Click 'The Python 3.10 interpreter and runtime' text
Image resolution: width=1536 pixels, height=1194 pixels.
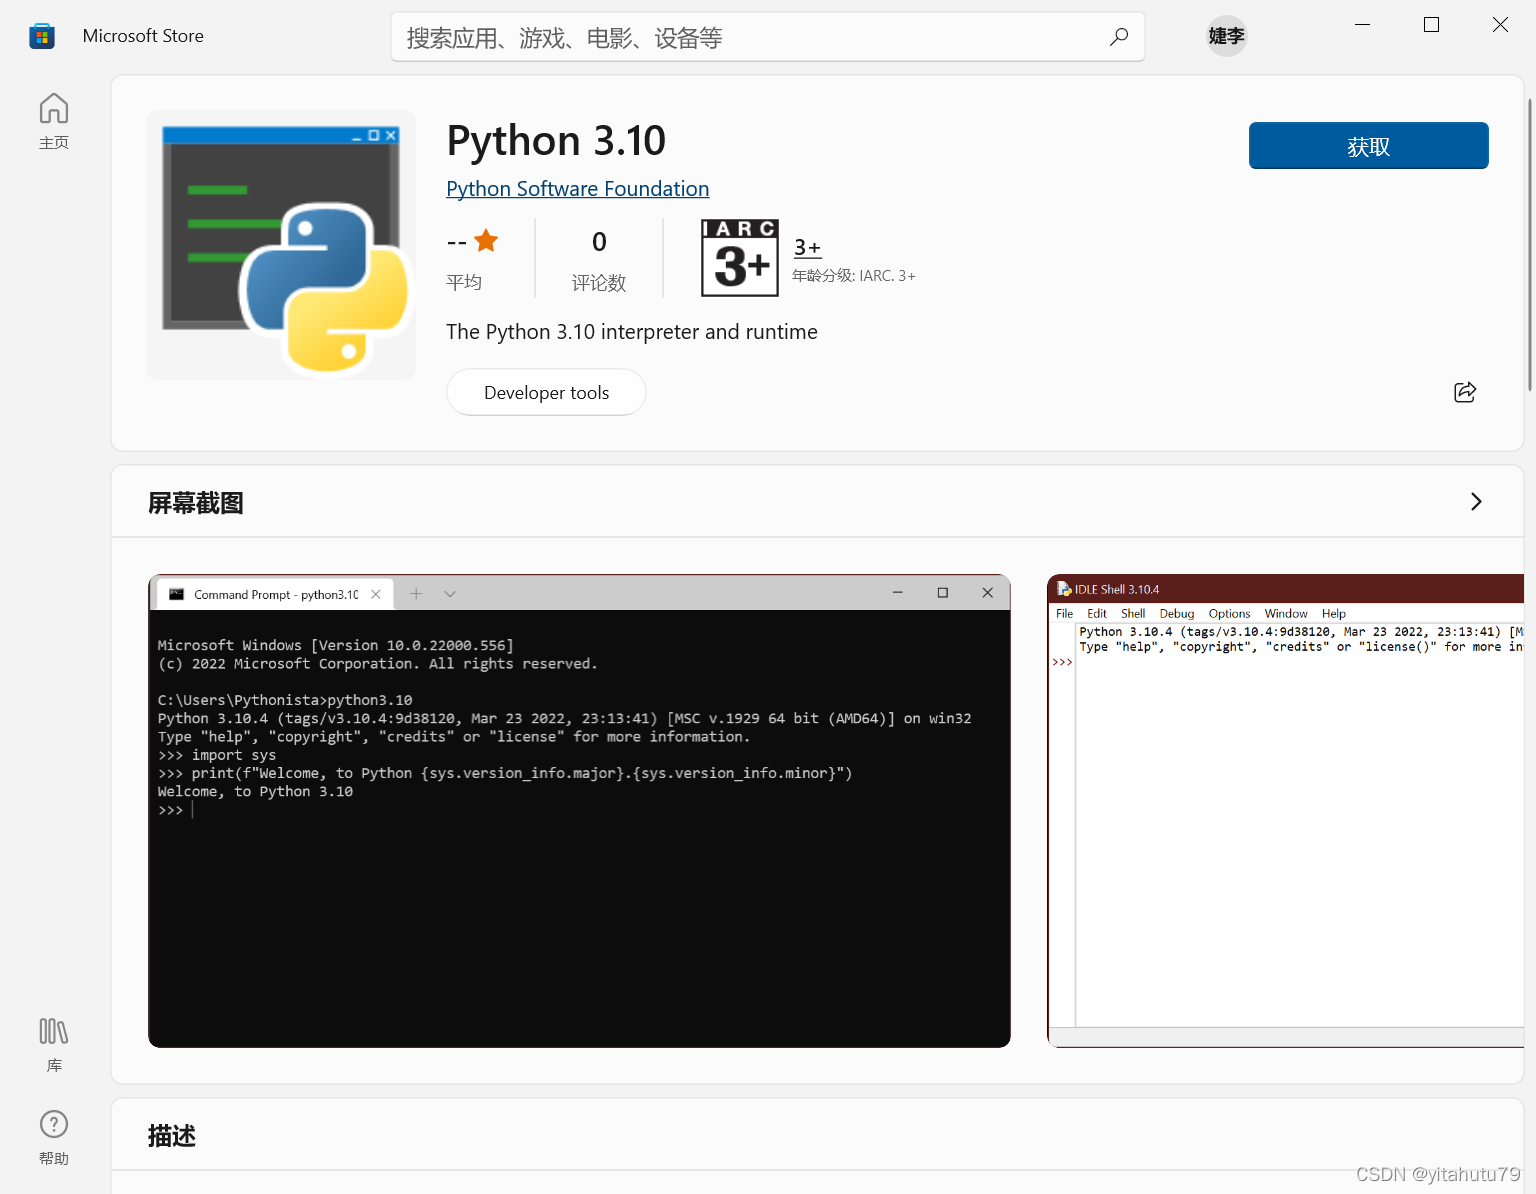(x=632, y=332)
